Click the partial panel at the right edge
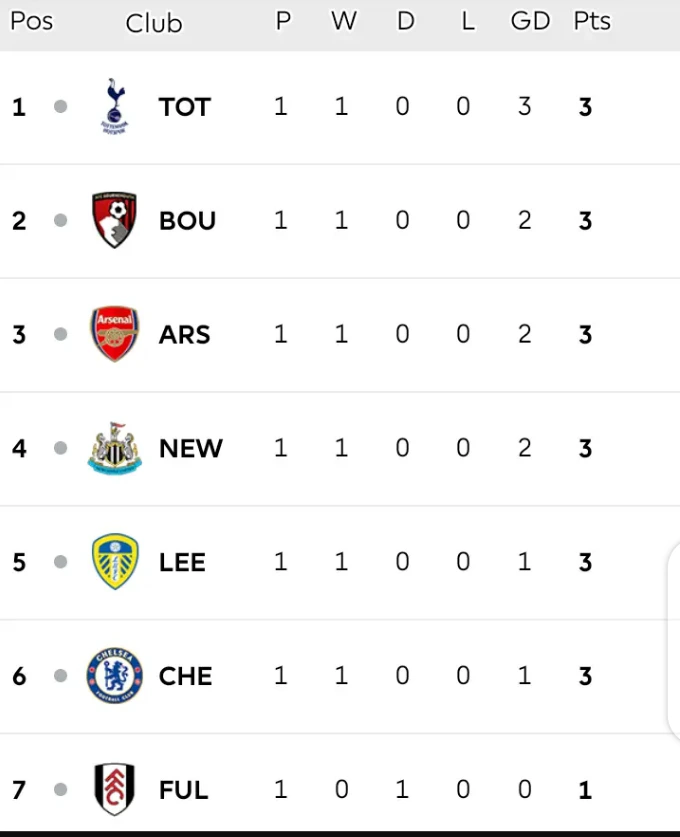The image size is (680, 837). tap(674, 641)
